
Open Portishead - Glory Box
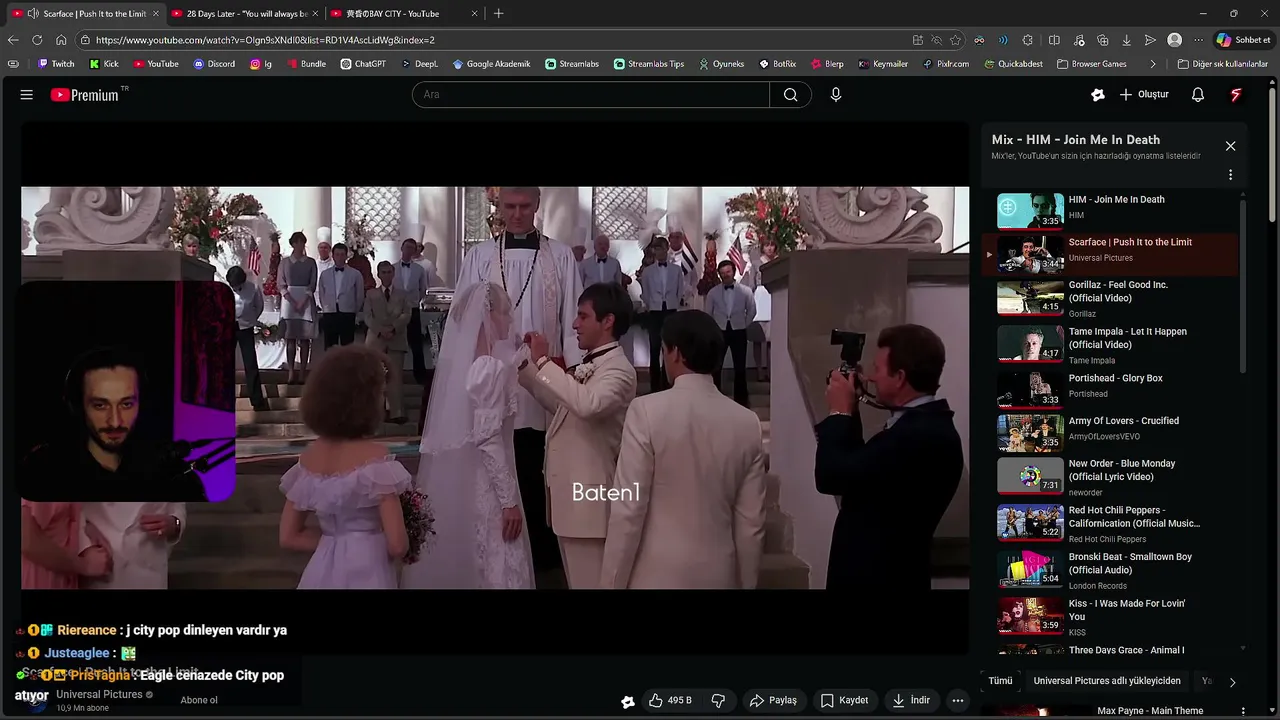click(x=1110, y=389)
